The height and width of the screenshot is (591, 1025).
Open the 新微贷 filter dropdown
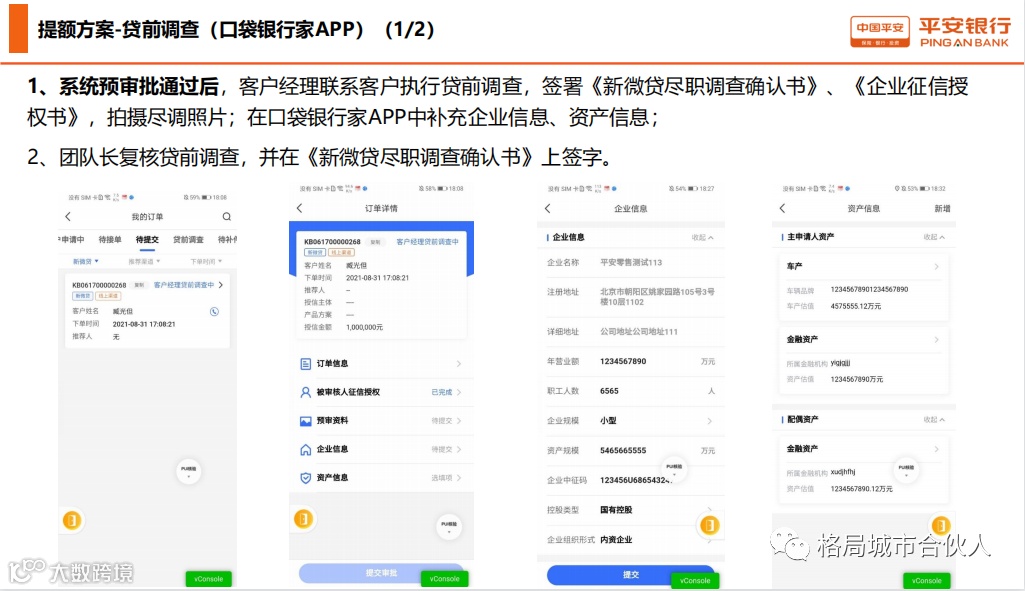86,262
